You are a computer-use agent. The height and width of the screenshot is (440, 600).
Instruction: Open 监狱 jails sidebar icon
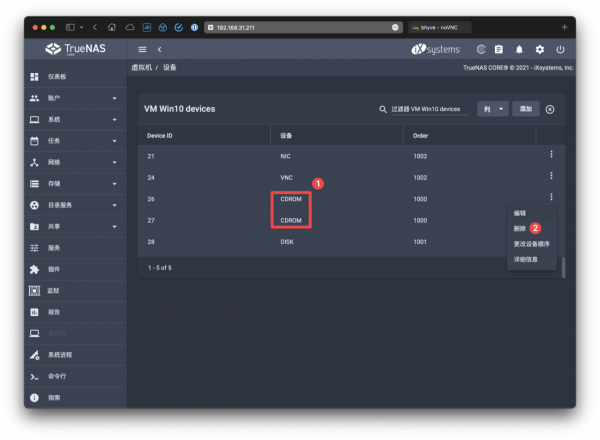tap(34, 291)
